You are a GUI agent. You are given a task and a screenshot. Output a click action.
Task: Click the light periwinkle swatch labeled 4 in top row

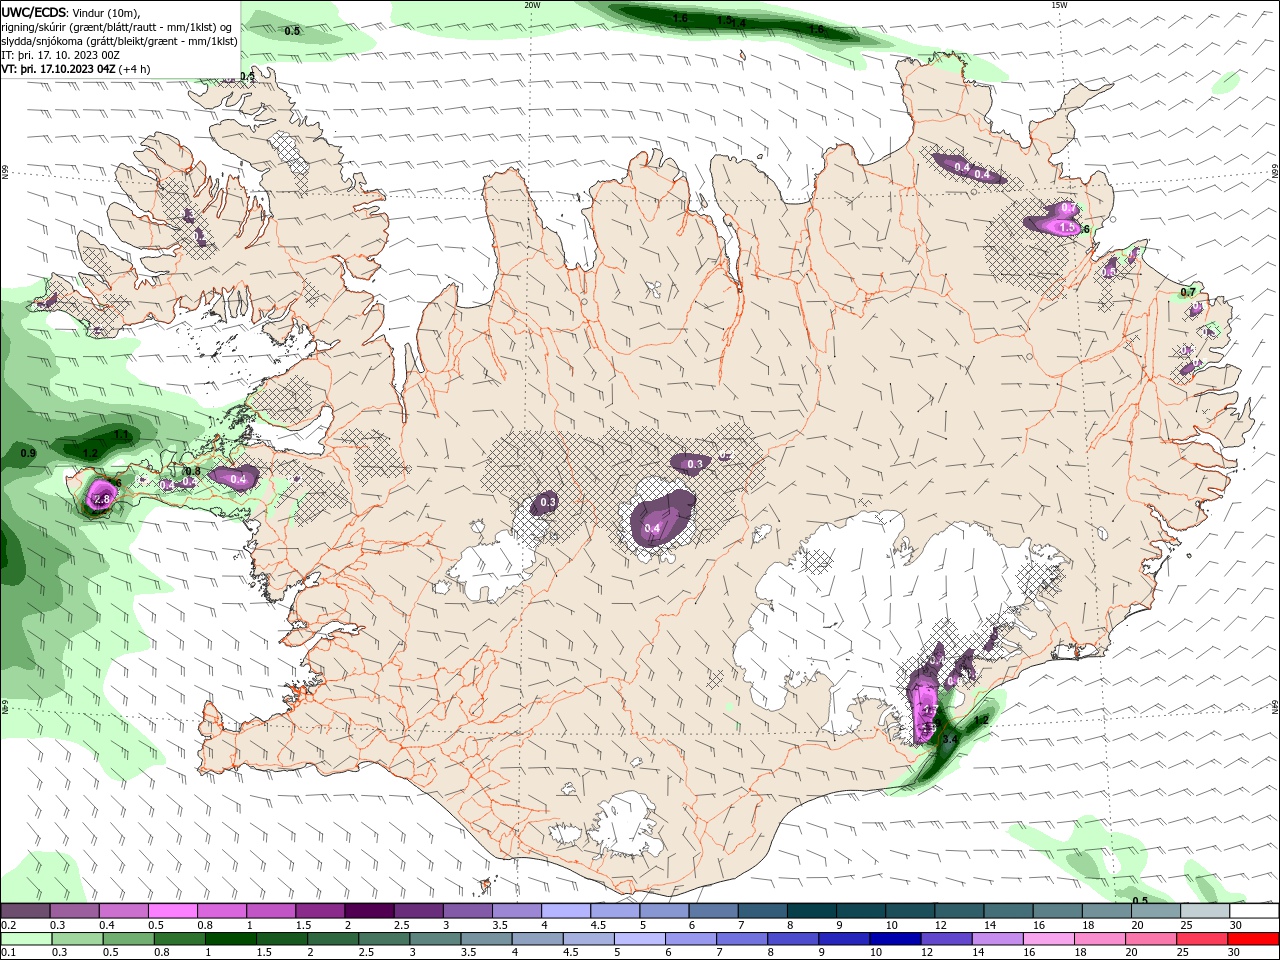pos(565,911)
